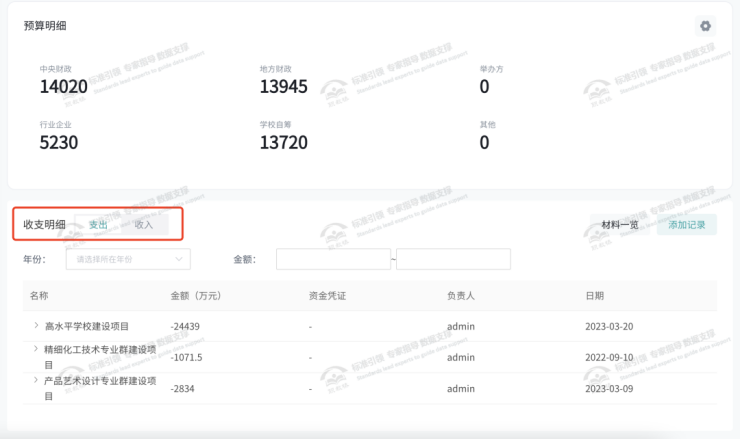Expand the 高水平学校建设项目 row
Screen dimensions: 740x439
(36, 325)
